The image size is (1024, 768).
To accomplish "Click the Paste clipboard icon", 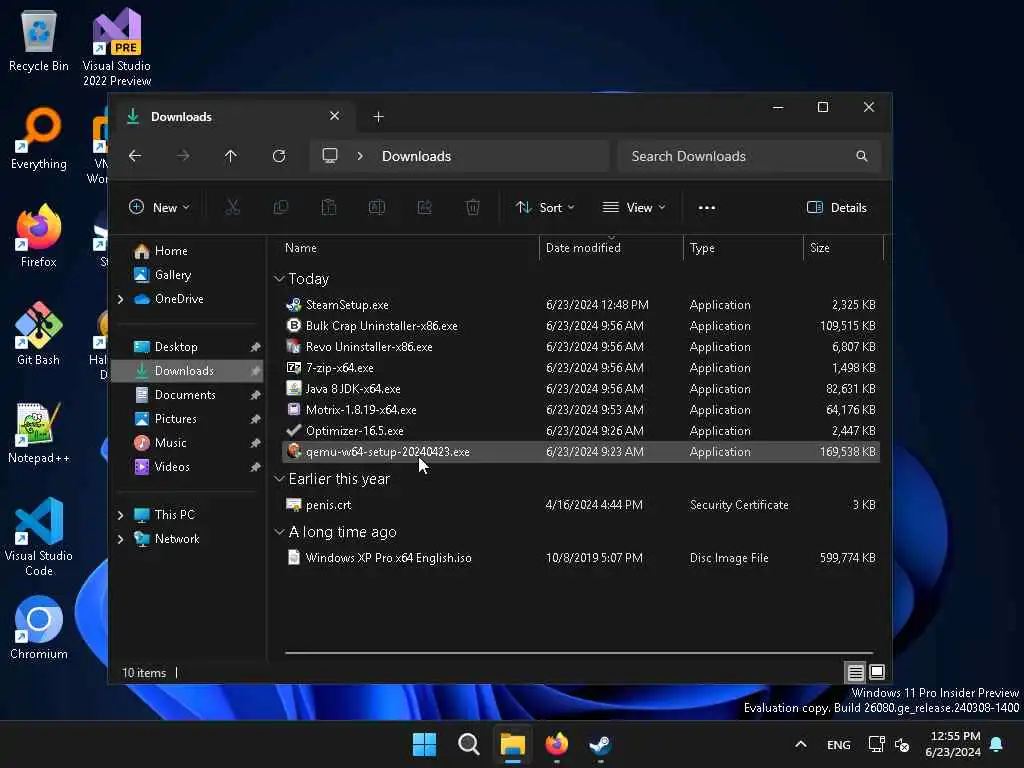I will pos(328,208).
